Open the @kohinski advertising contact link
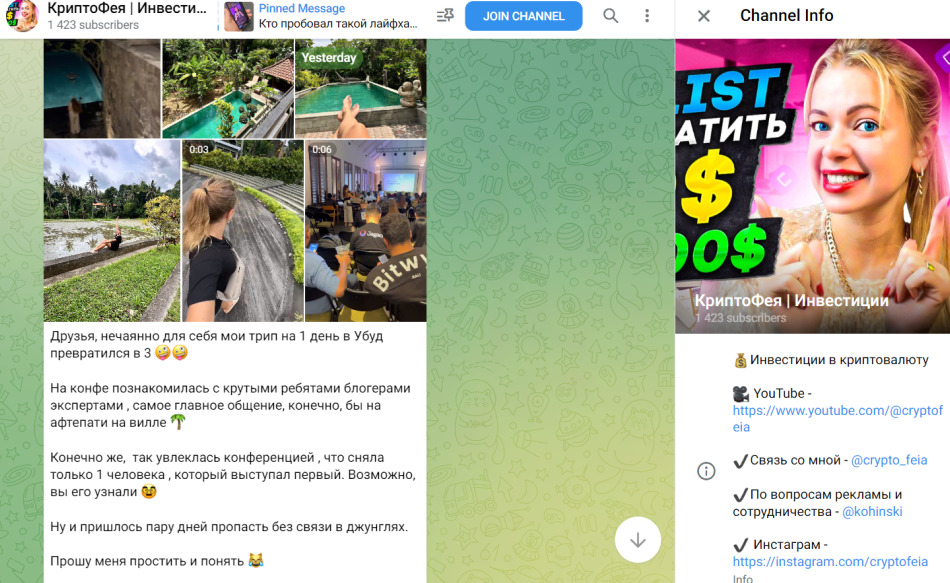950x583 pixels. click(872, 511)
